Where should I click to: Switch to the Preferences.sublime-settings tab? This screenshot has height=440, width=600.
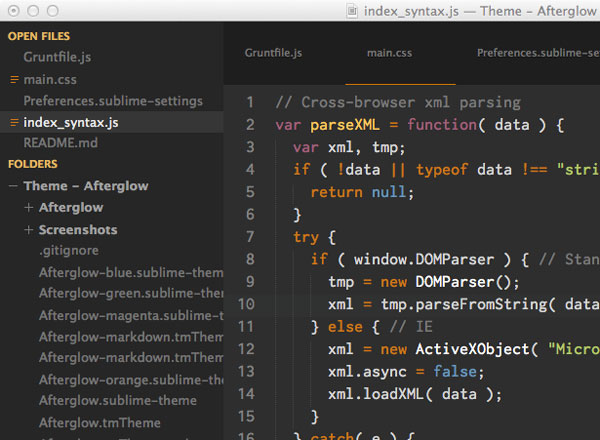(x=538, y=53)
